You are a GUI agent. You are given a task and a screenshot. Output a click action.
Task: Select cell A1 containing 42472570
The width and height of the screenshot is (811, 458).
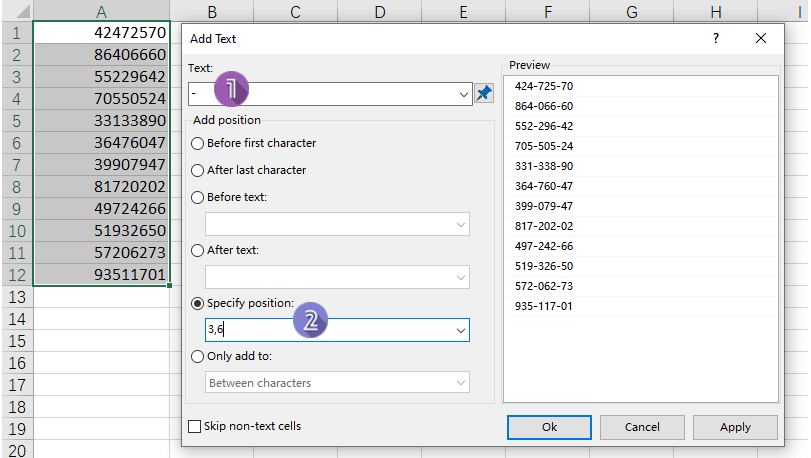[101, 33]
